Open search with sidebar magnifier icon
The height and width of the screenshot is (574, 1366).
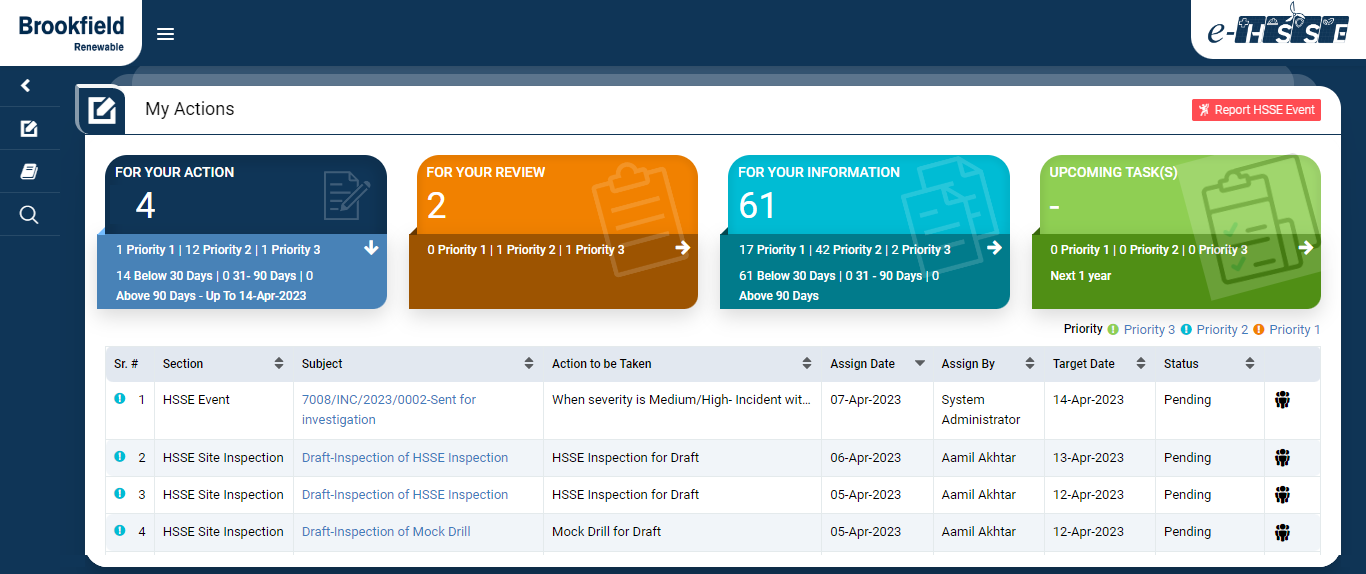click(29, 215)
